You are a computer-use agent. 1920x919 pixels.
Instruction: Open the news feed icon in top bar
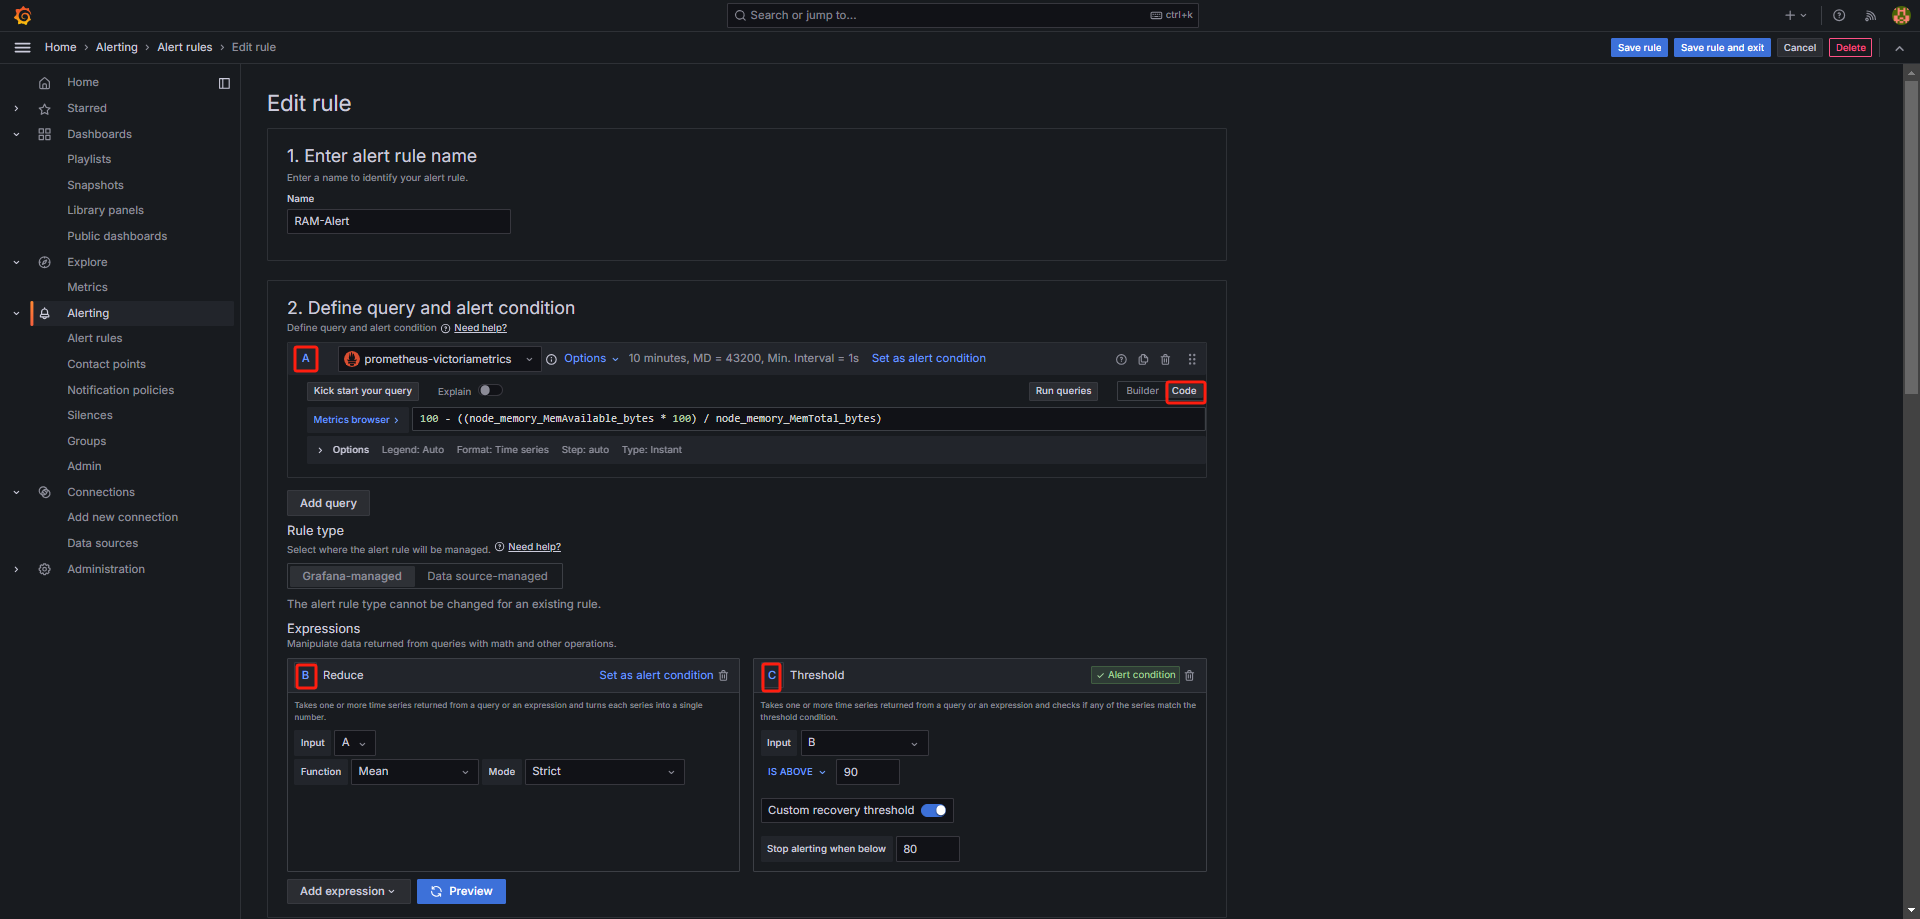[1870, 16]
